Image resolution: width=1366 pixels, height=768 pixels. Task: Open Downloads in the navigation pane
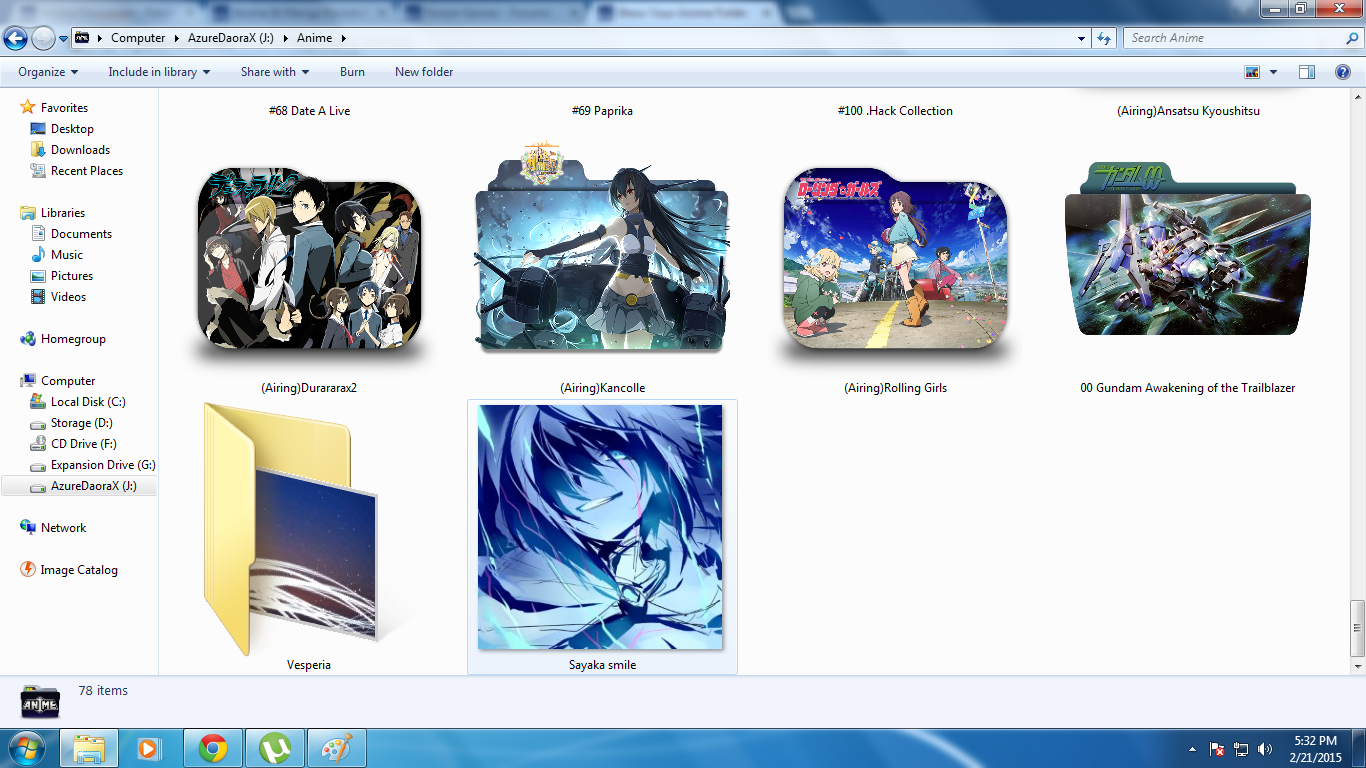click(x=80, y=150)
